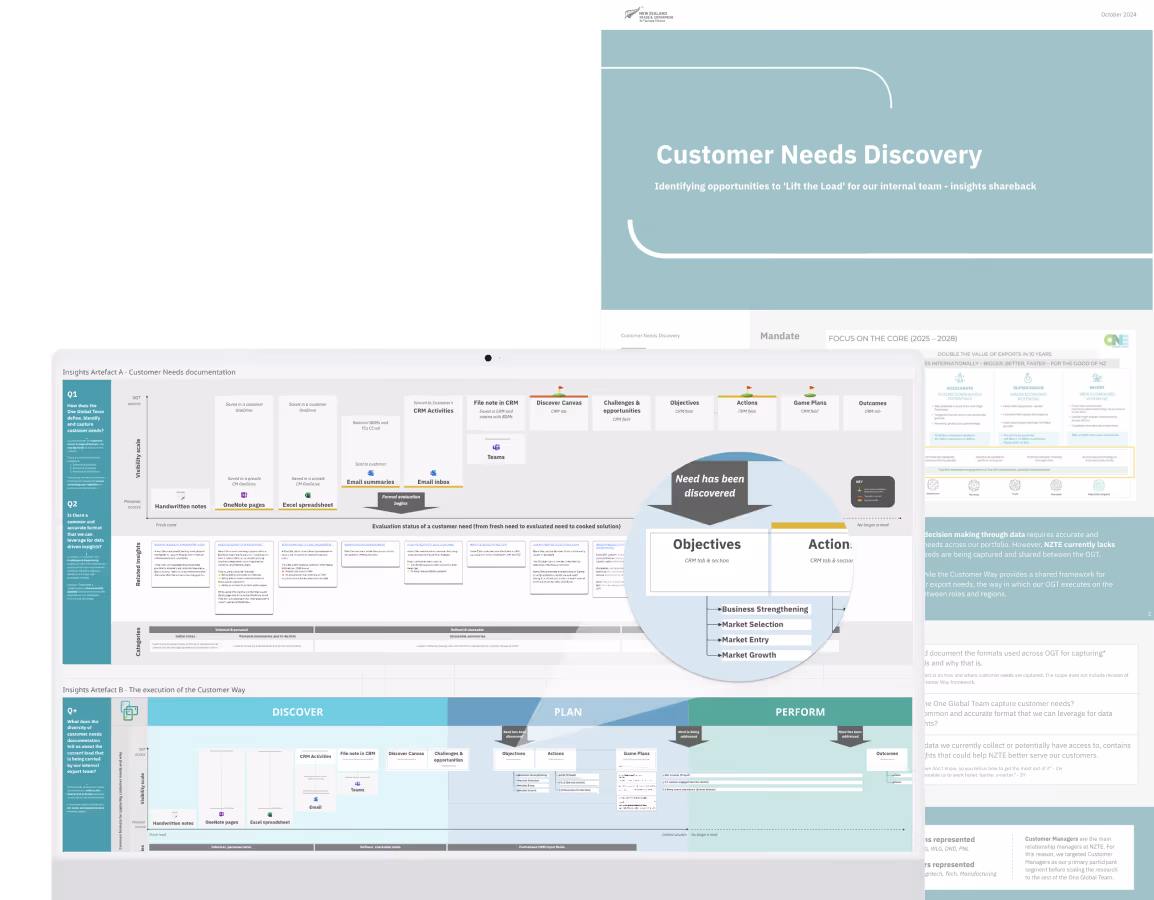The image size is (1154, 900).
Task: Click the OneNote icon in Insights Artefact A
Action: point(244,495)
